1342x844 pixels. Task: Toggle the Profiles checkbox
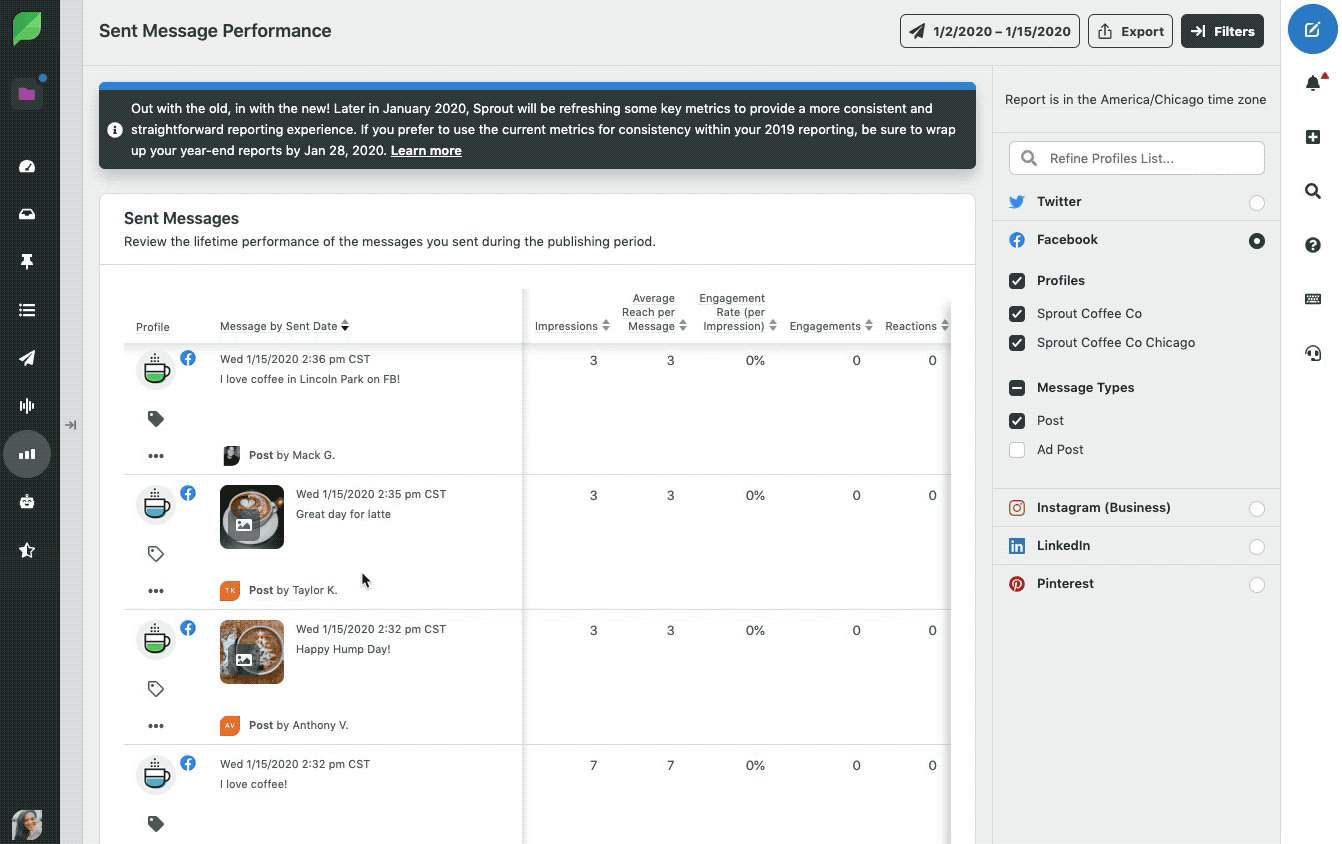point(1017,281)
